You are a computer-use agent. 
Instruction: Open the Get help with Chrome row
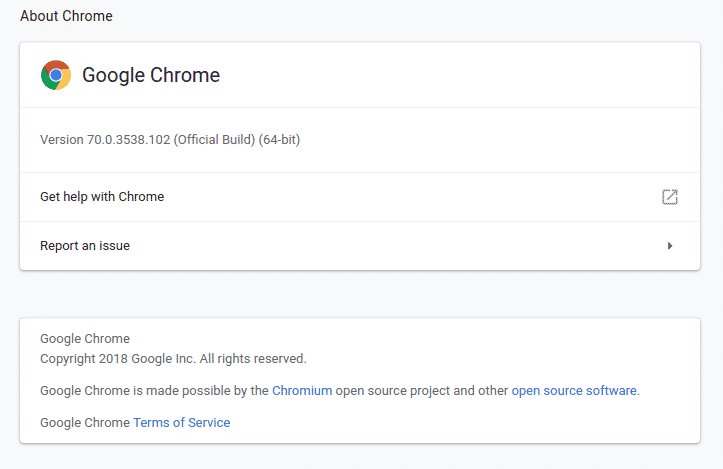coord(102,197)
